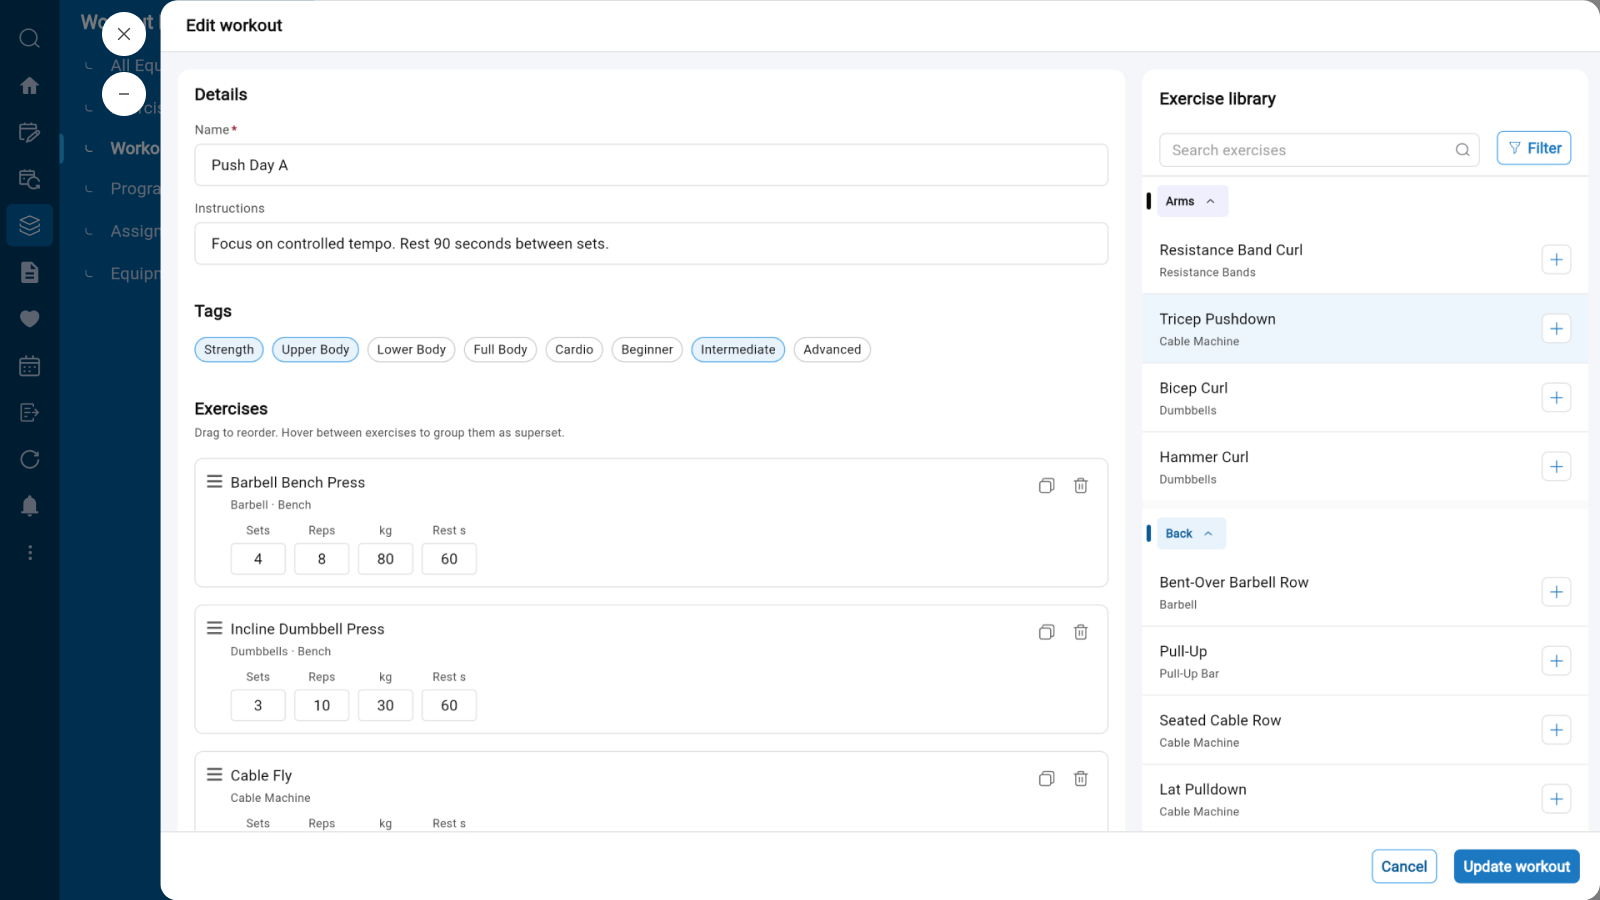Enable the Cardio tag
Image resolution: width=1600 pixels, height=900 pixels.
click(574, 350)
